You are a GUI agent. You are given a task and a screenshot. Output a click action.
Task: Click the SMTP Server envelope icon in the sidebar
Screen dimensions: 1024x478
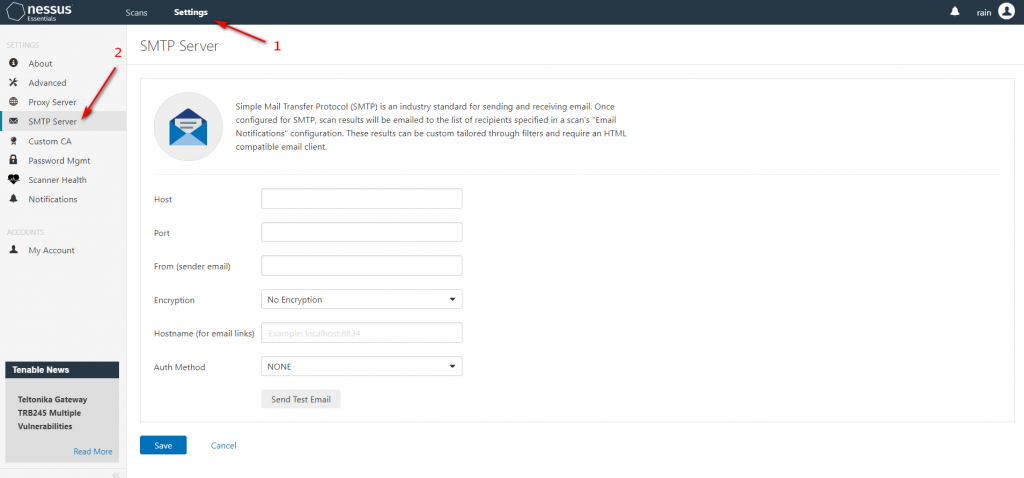pyautogui.click(x=14, y=121)
